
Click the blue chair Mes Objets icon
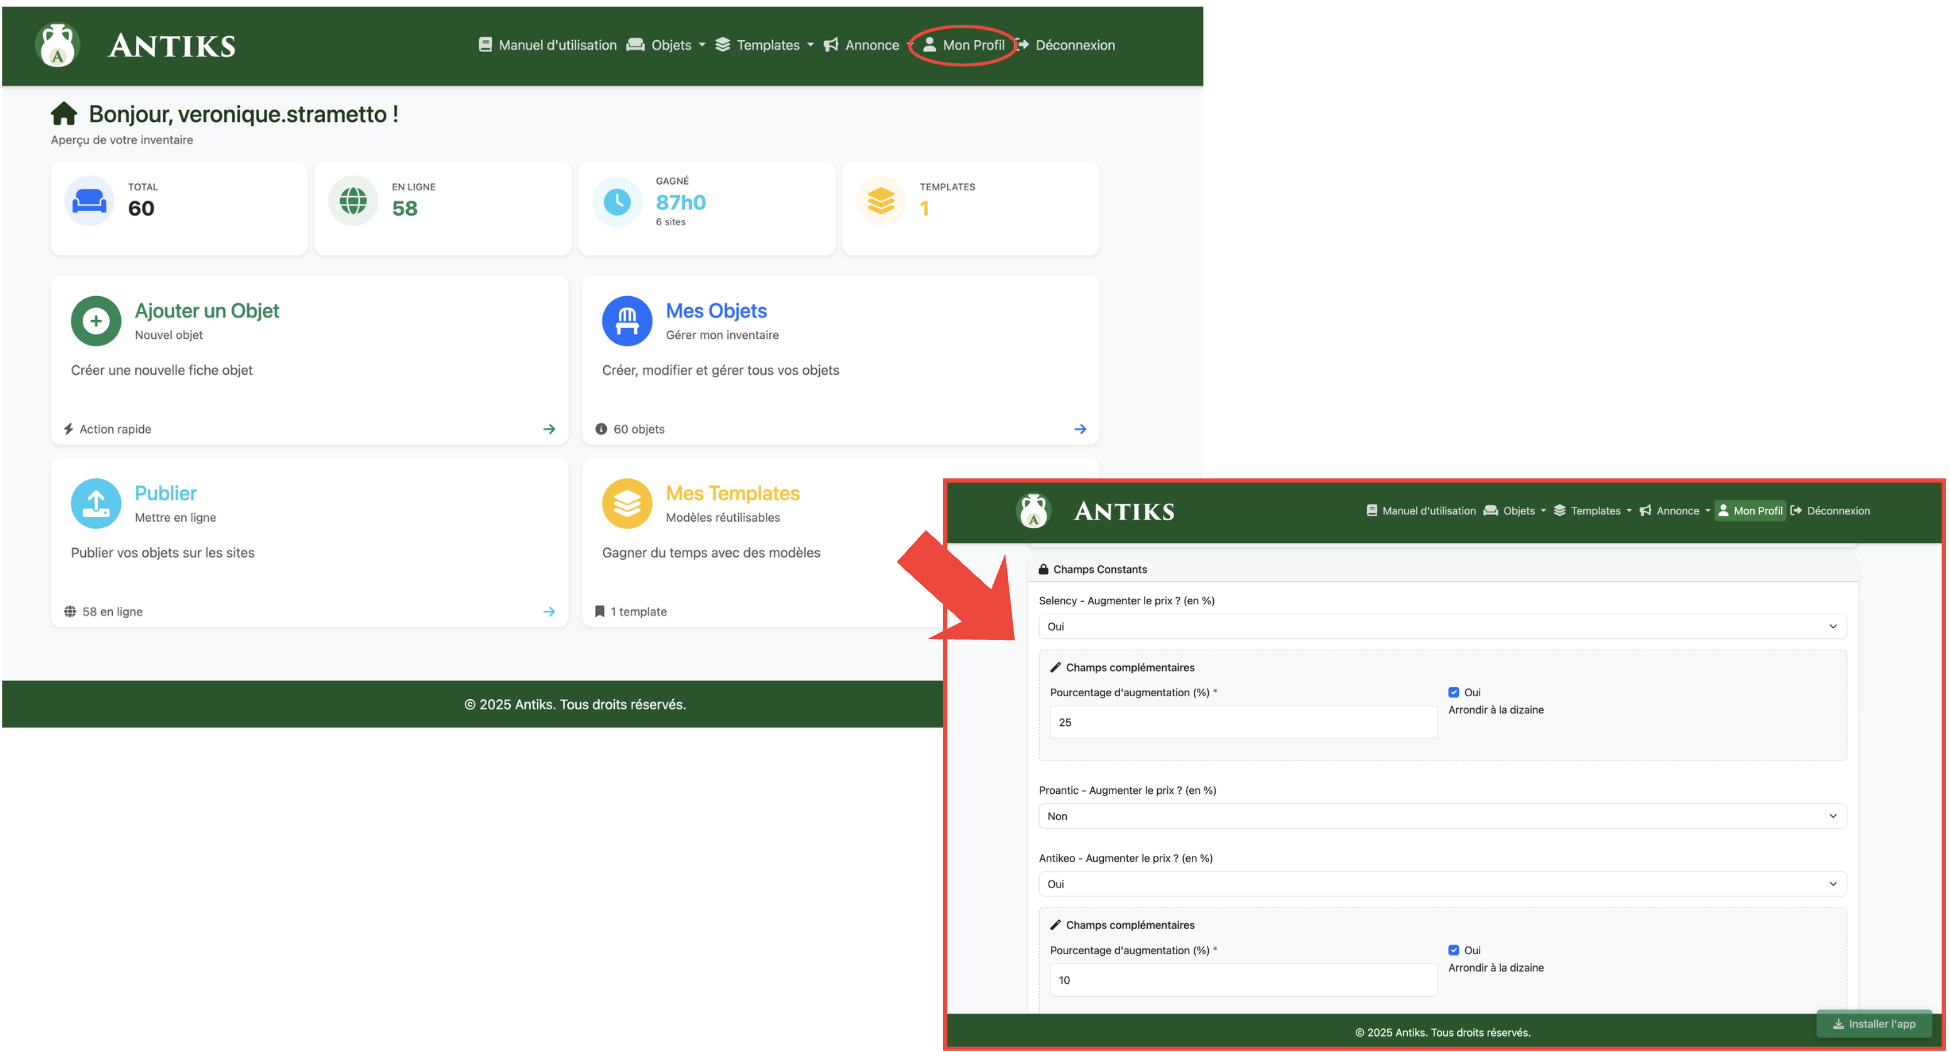627,321
